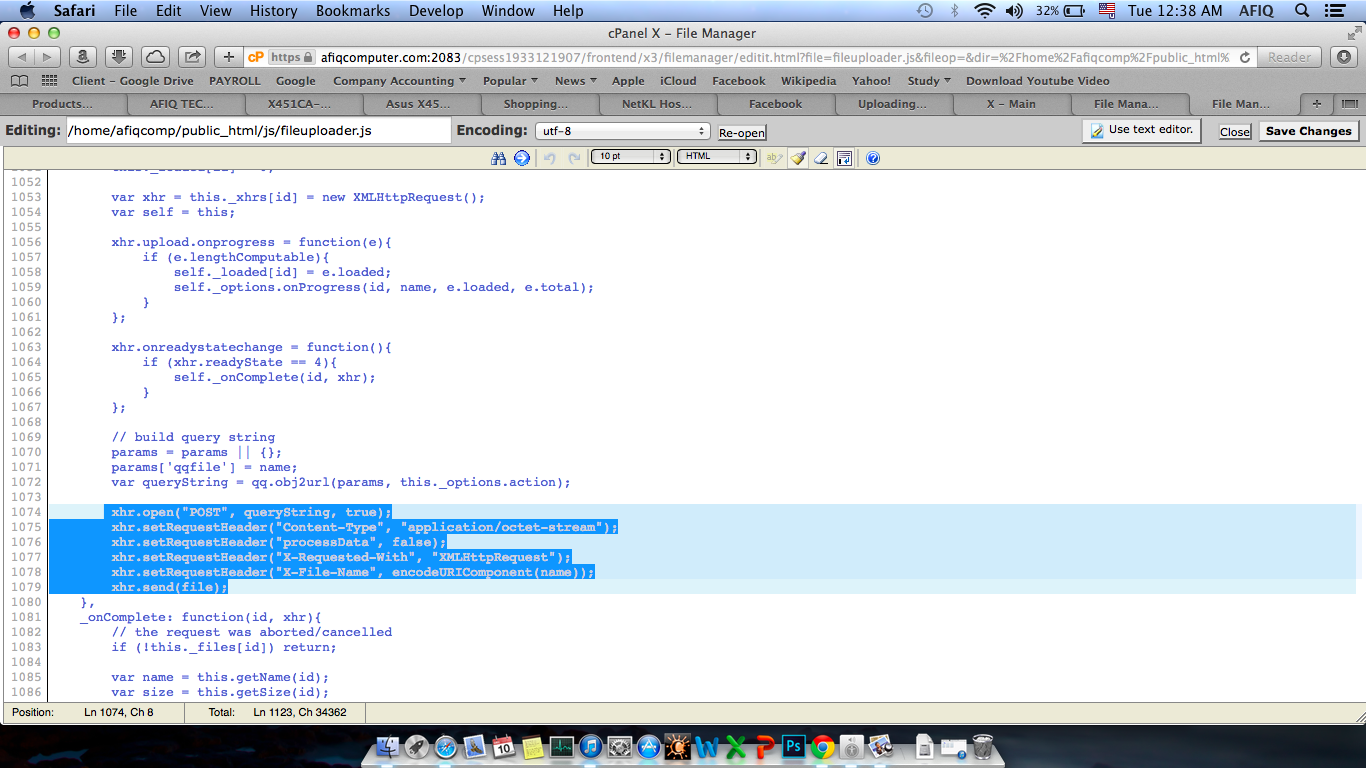Click the Wi-Fi status icon
The height and width of the screenshot is (768, 1366).
pyautogui.click(x=984, y=11)
